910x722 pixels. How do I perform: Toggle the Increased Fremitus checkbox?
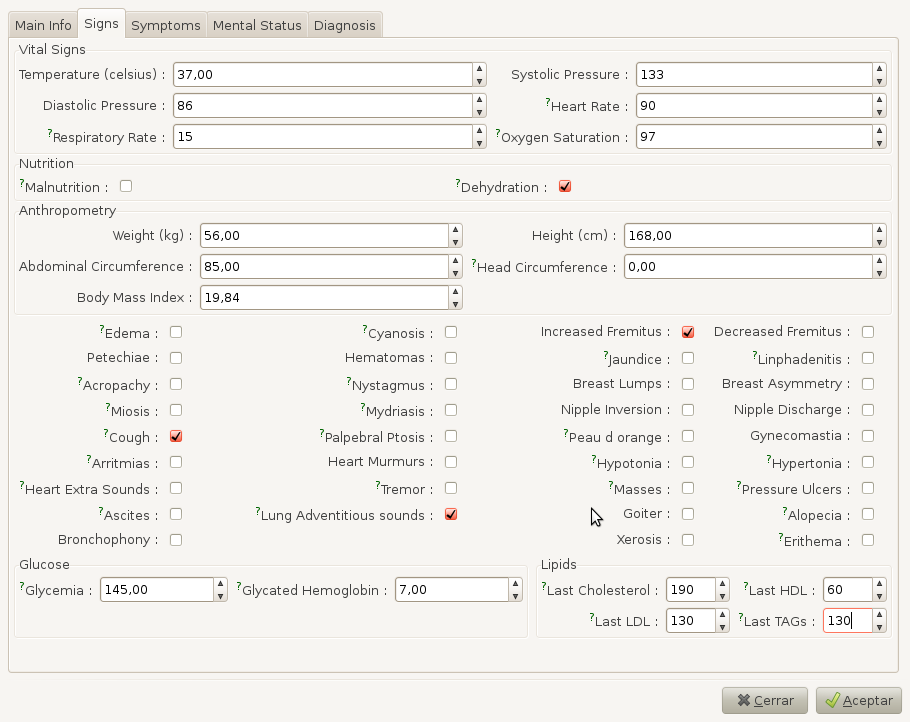(688, 332)
